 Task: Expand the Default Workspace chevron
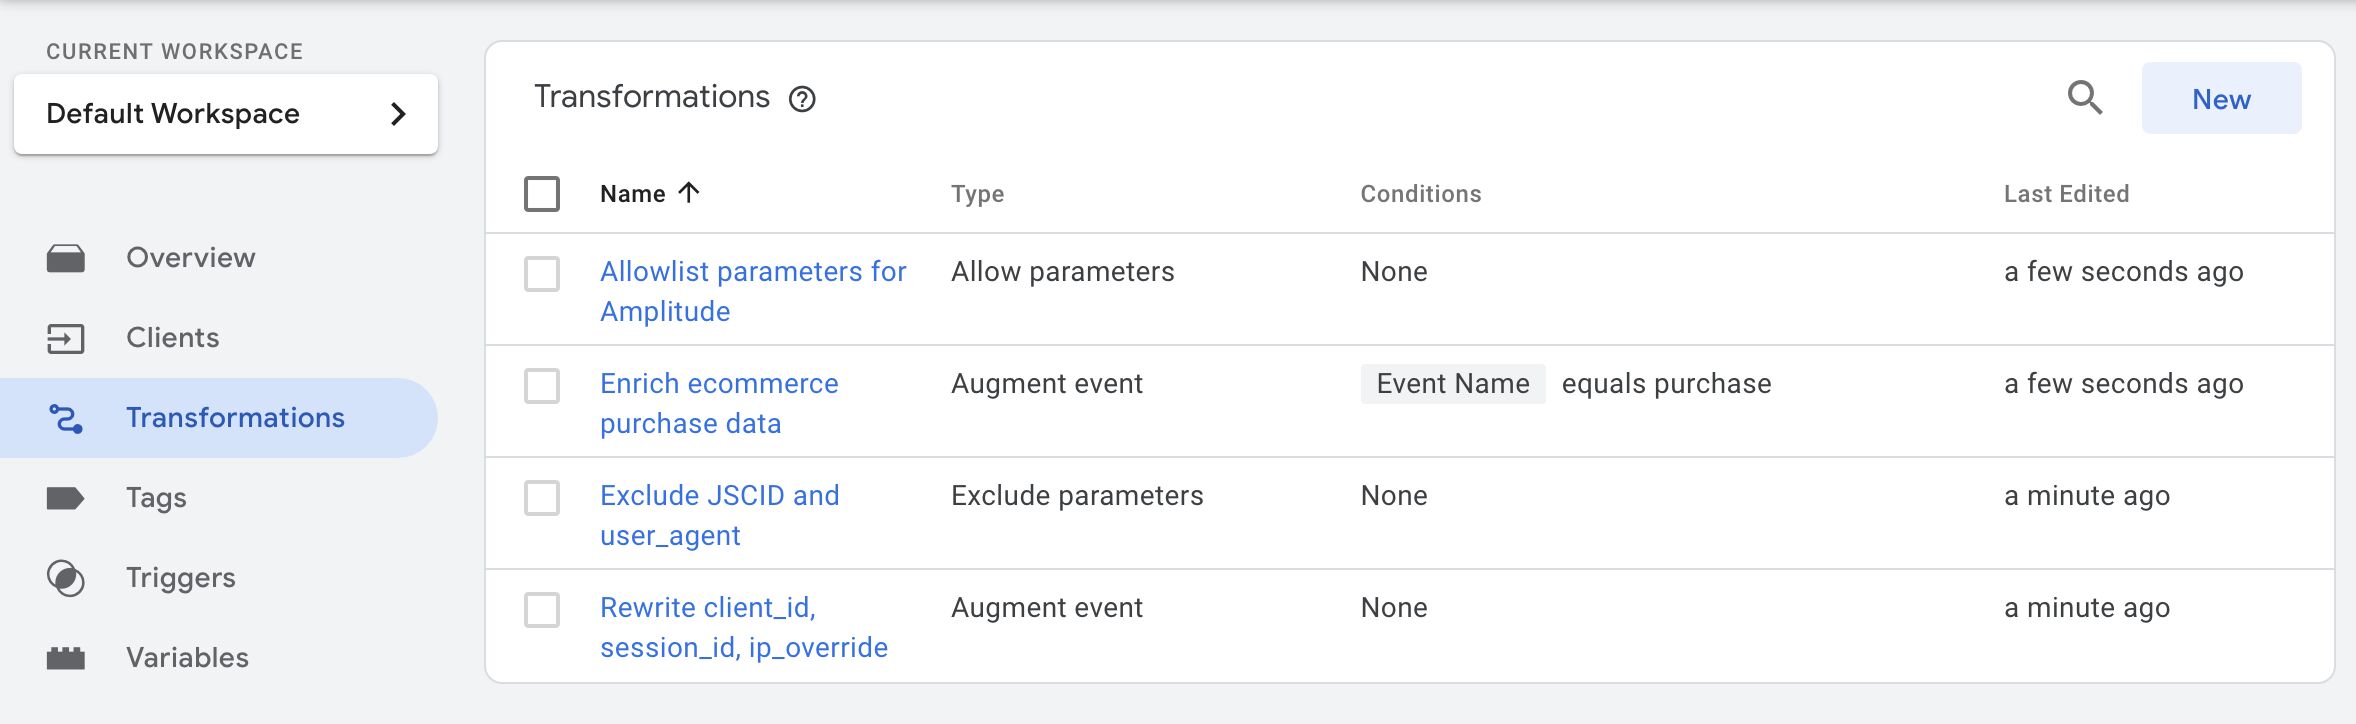(x=398, y=114)
